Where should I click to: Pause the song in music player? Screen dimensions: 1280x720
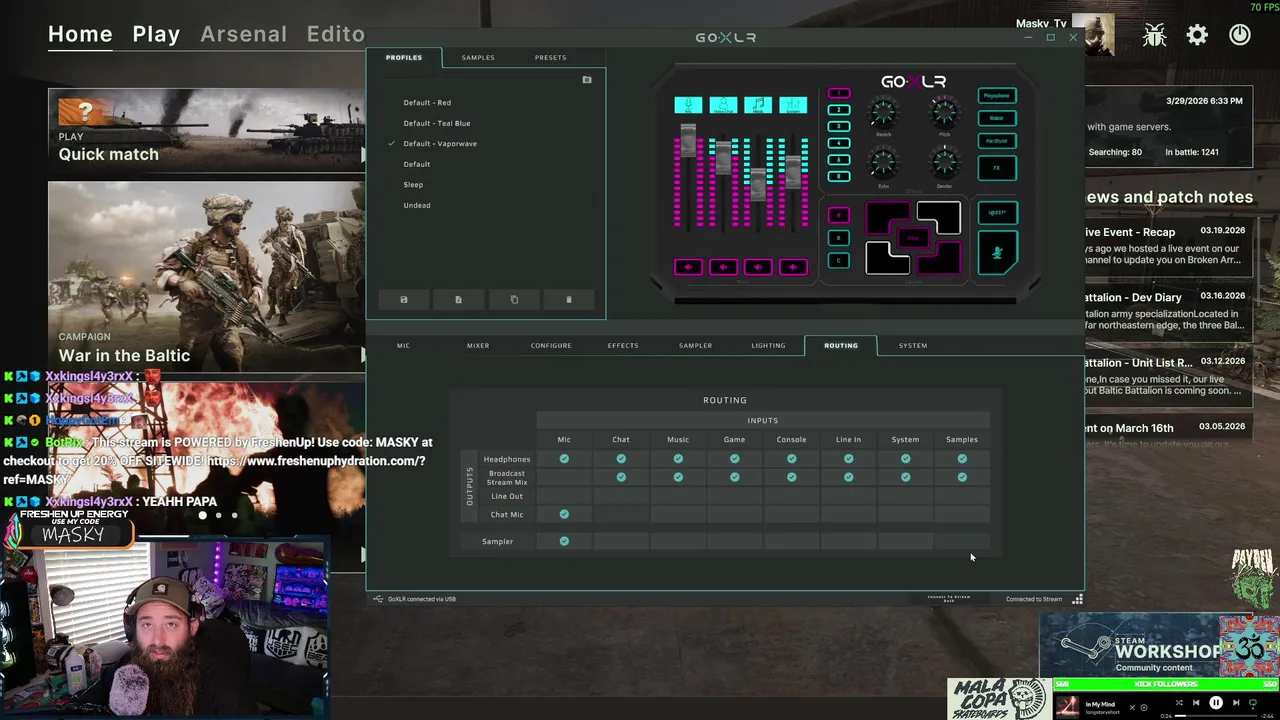pyautogui.click(x=1216, y=703)
